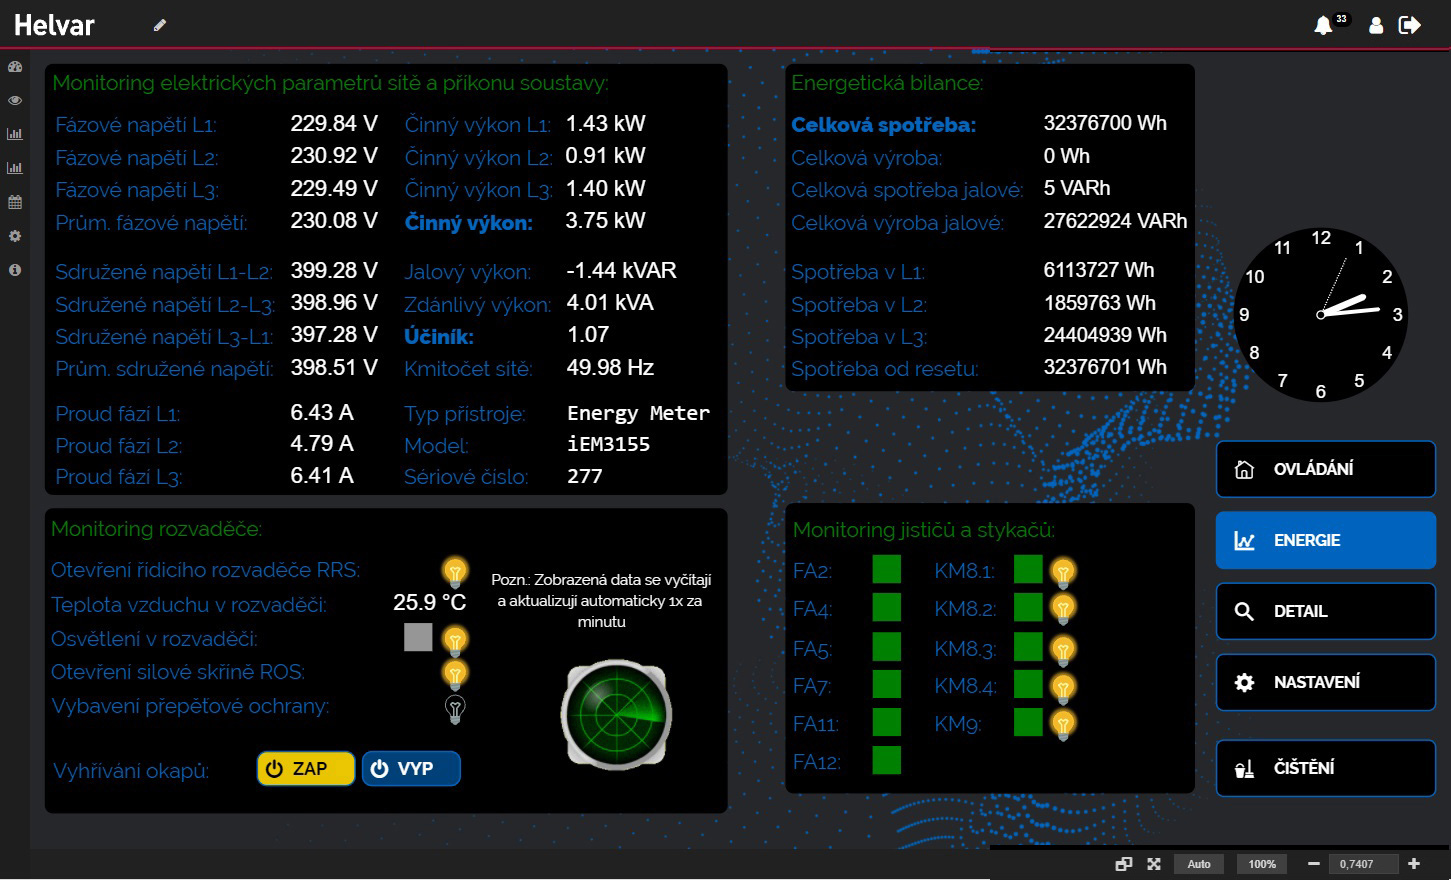Image resolution: width=1451 pixels, height=880 pixels.
Task: Toggle the gray switchboard lighting indicator square
Action: [x=418, y=637]
